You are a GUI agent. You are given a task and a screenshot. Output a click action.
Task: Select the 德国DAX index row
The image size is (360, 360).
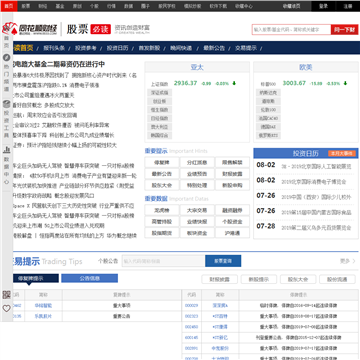[x=268, y=127]
